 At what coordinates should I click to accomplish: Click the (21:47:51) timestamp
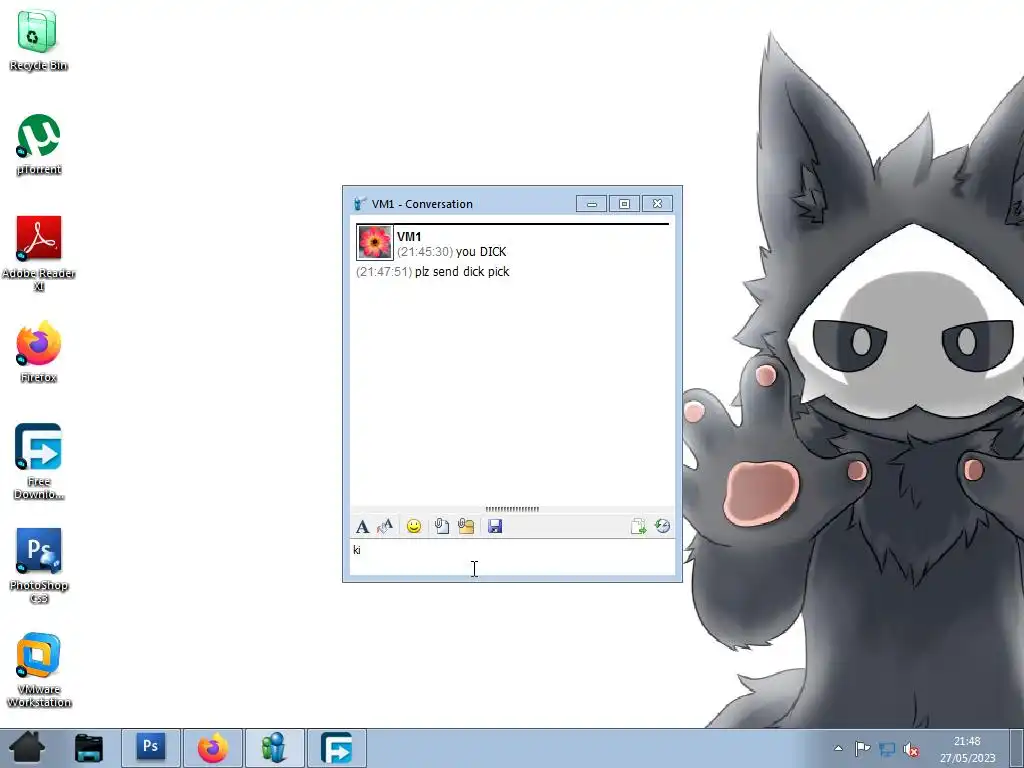point(384,272)
